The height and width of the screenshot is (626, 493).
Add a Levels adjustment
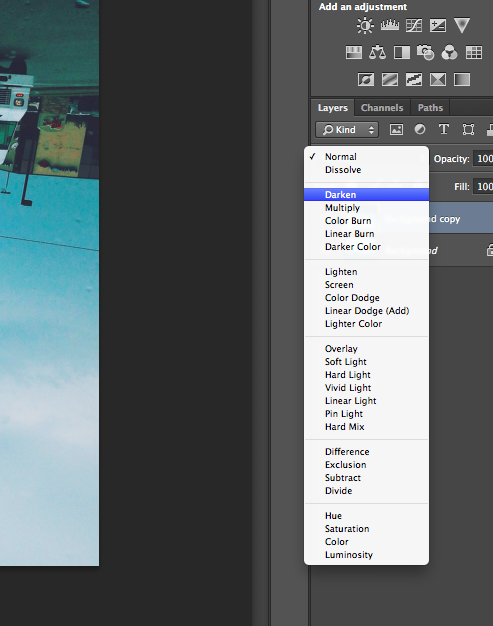tap(390, 26)
